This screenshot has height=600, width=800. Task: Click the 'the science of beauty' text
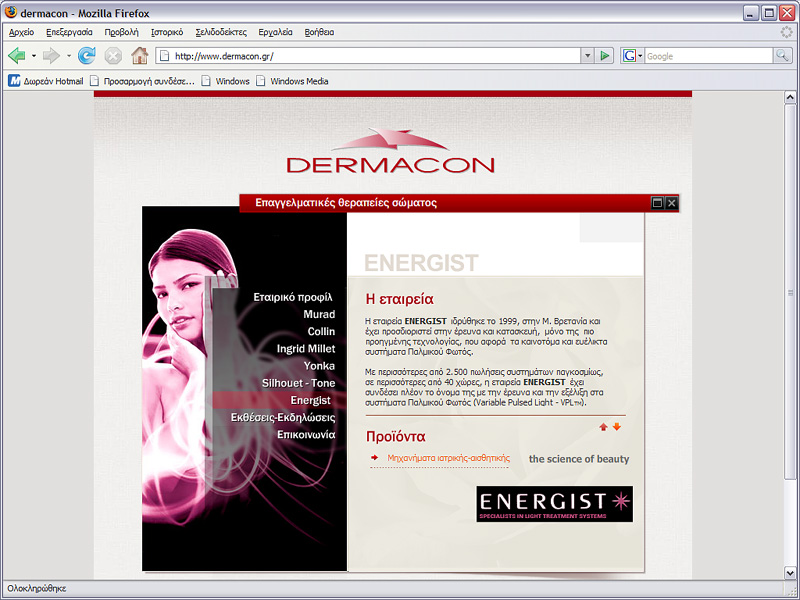point(579,459)
